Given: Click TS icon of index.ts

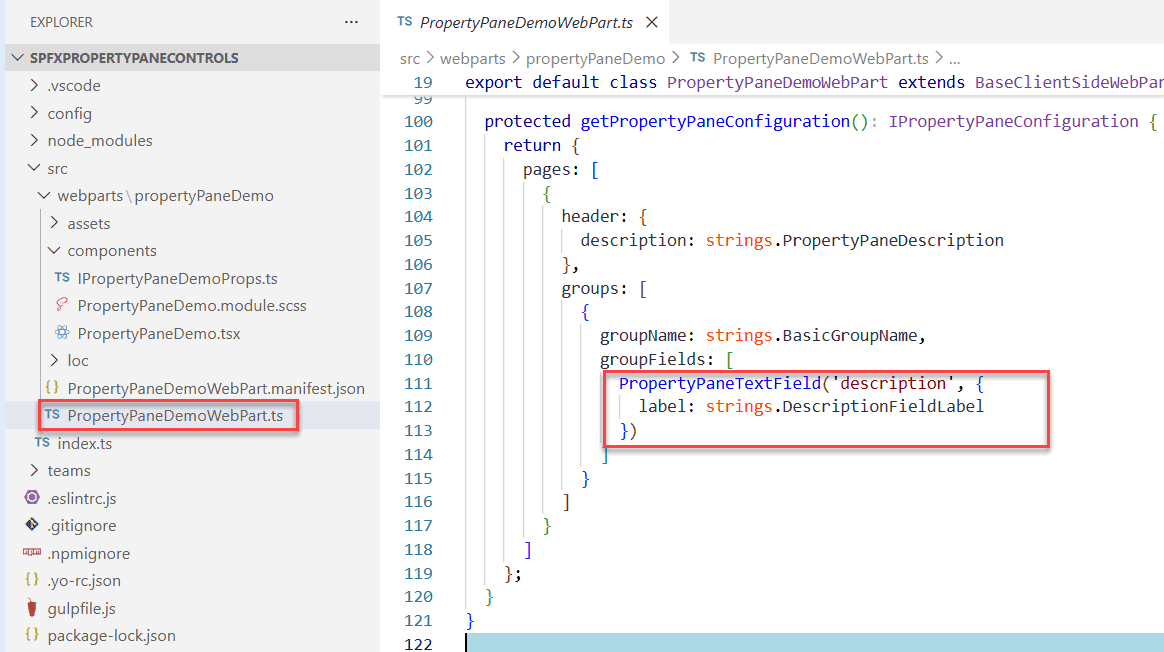Looking at the screenshot, I should click(x=42, y=443).
